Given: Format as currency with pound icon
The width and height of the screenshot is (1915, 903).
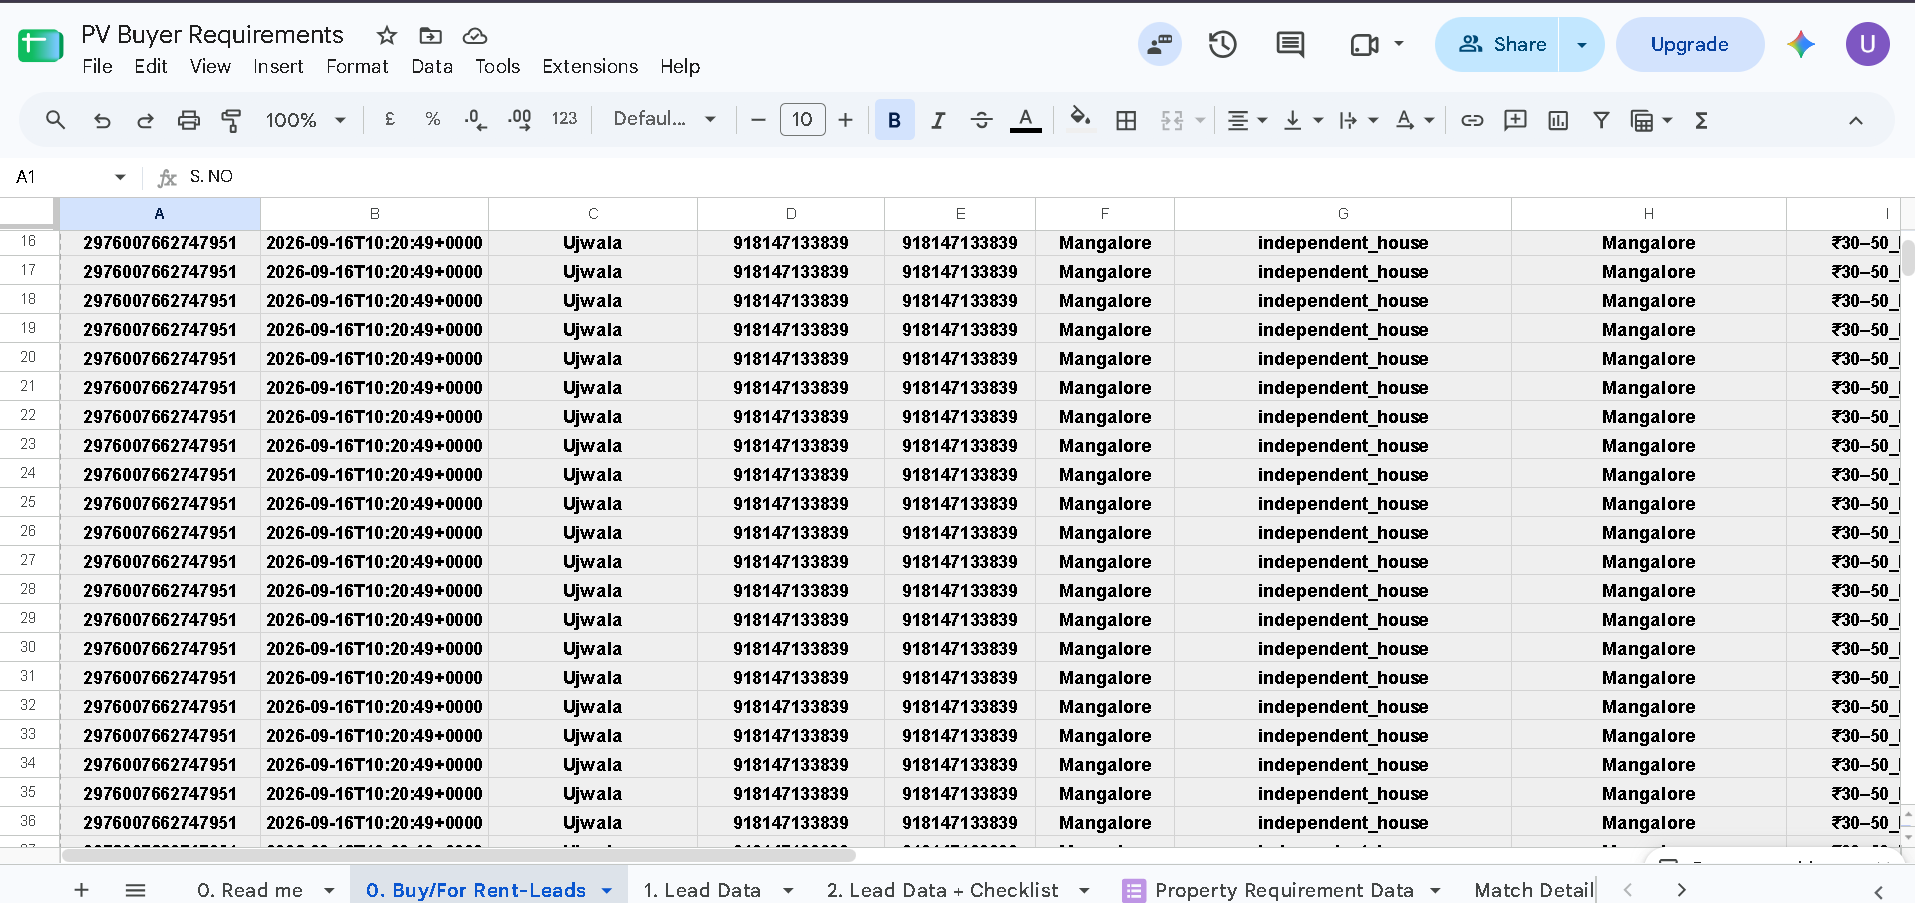Looking at the screenshot, I should click(x=390, y=119).
